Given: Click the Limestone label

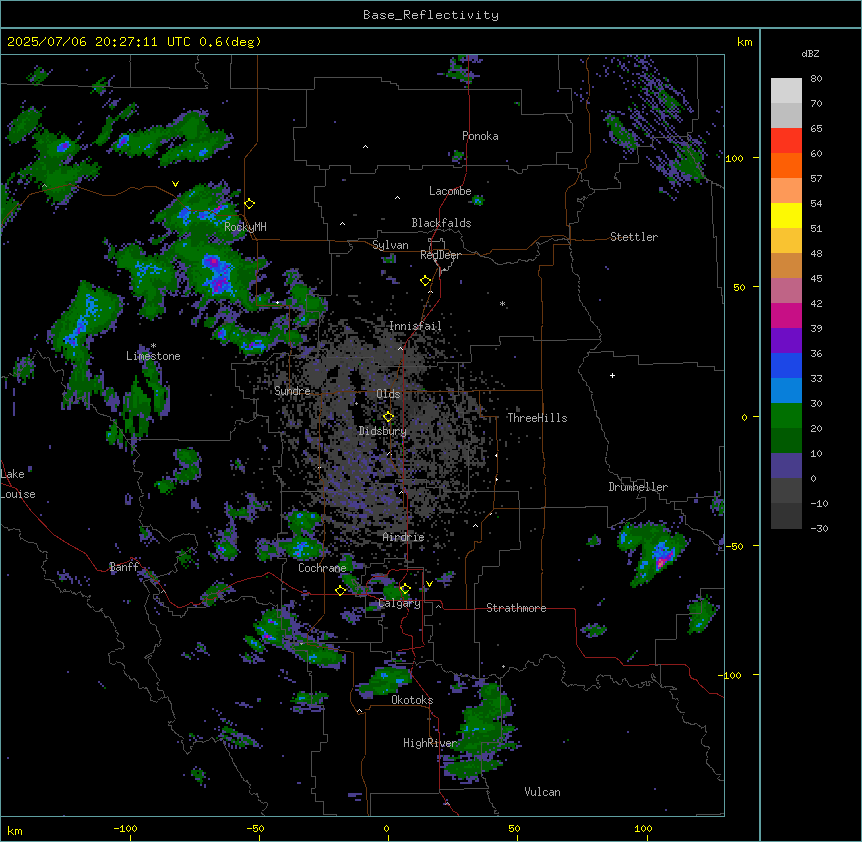Looking at the screenshot, I should tap(153, 356).
